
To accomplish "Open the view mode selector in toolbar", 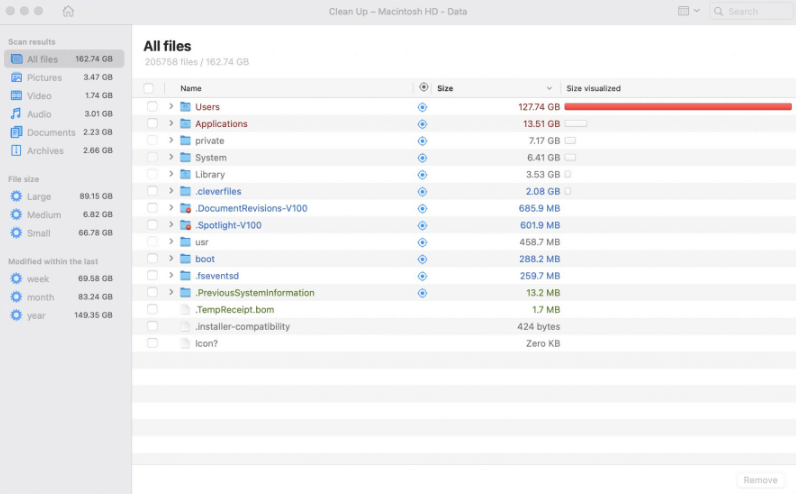I will tap(688, 11).
